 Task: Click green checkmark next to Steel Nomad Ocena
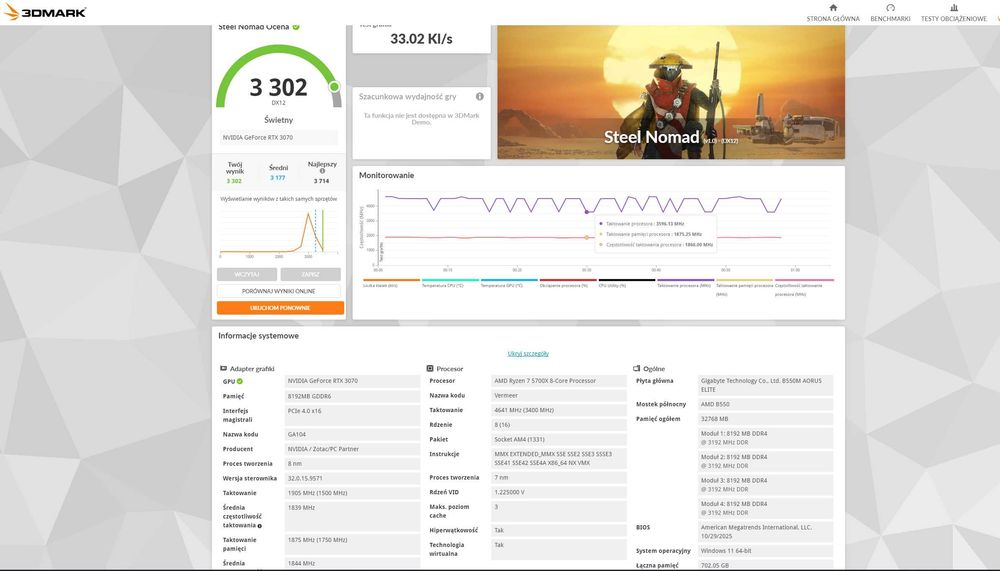[x=296, y=27]
